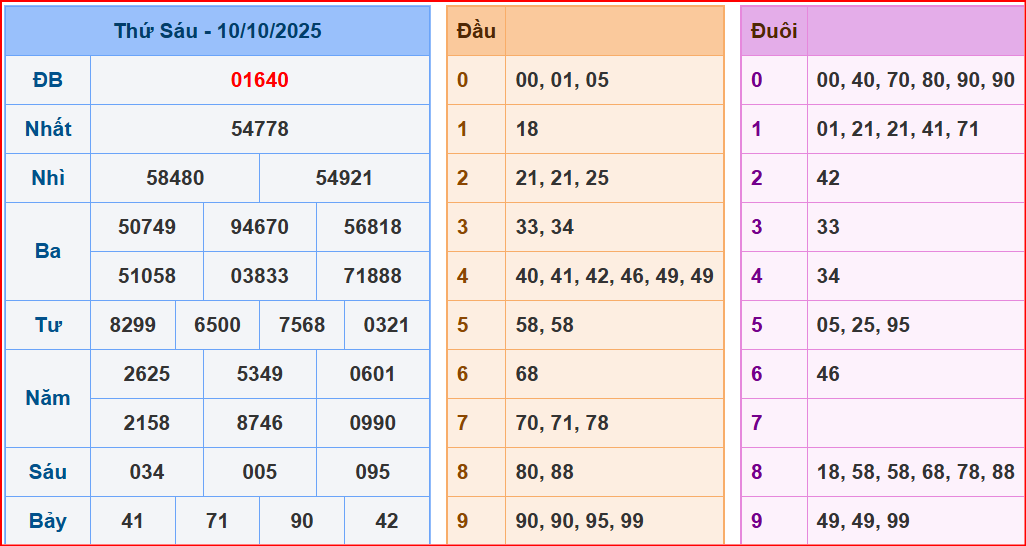Select Đuôi values 49, 49, 99
Screen dimensions: 1026x546
pyautogui.click(x=863, y=521)
